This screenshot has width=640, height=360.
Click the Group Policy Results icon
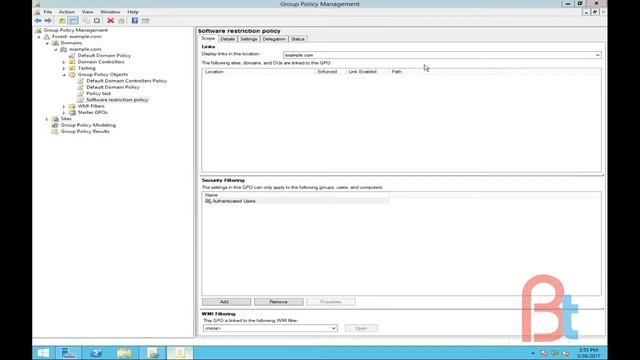coord(55,131)
